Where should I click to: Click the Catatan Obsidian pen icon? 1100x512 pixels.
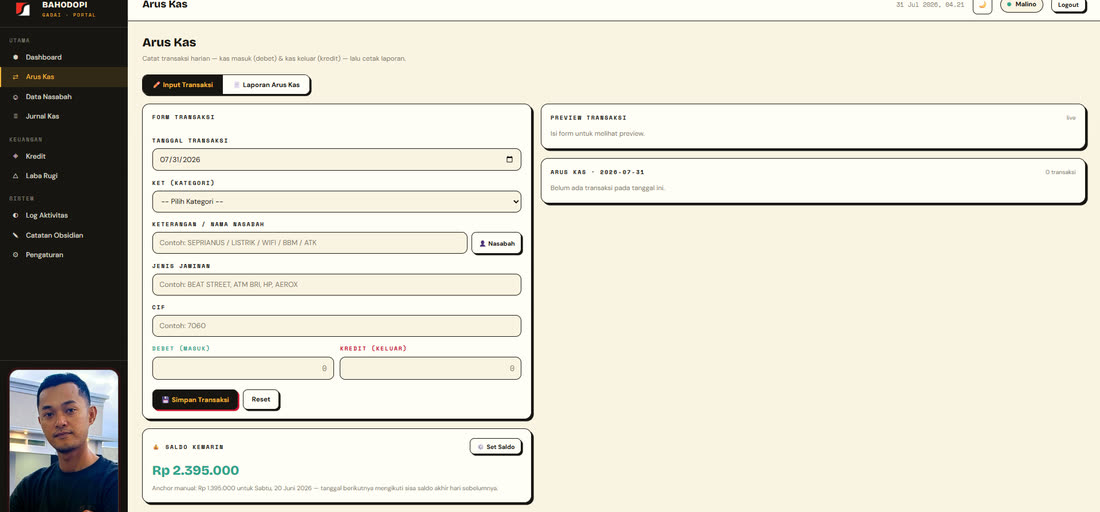click(15, 235)
